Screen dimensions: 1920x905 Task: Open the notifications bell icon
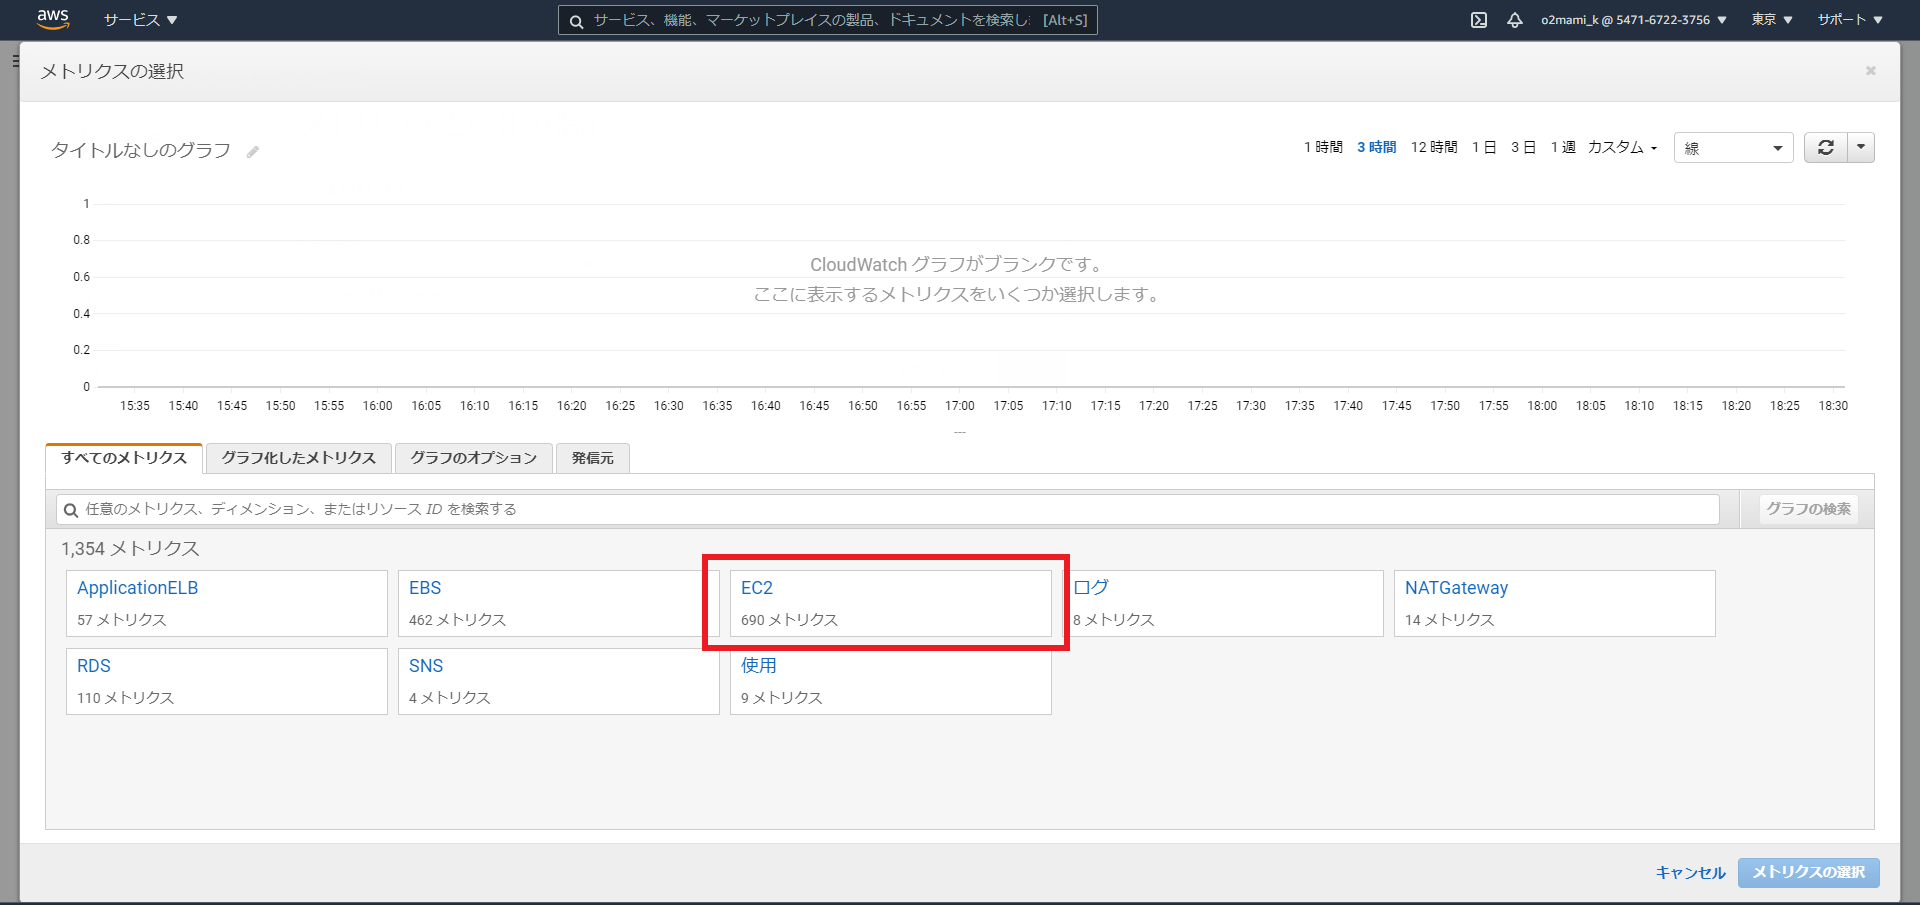(x=1515, y=20)
